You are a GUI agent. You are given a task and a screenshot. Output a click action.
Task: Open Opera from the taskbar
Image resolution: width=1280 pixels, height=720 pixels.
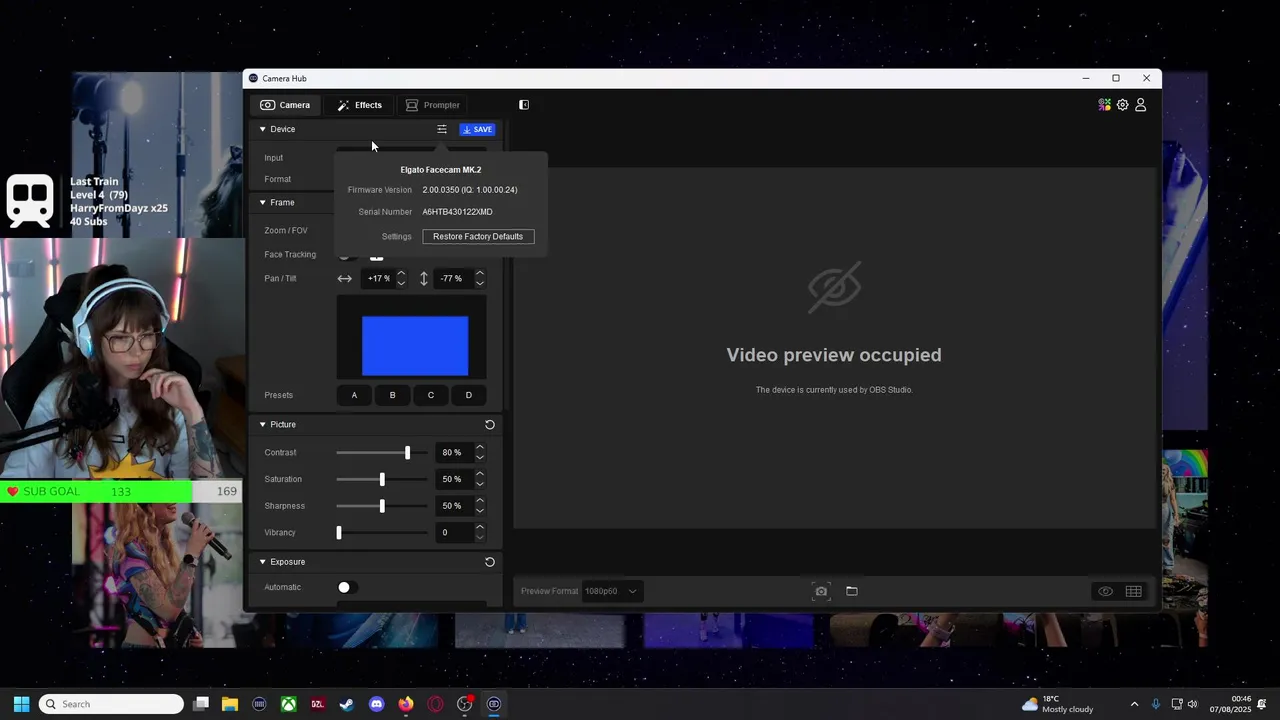tap(435, 704)
